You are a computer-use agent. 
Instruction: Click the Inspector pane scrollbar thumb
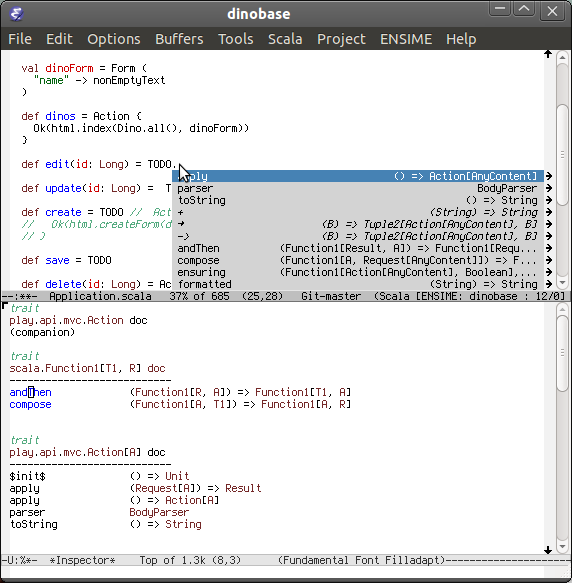tap(562, 352)
